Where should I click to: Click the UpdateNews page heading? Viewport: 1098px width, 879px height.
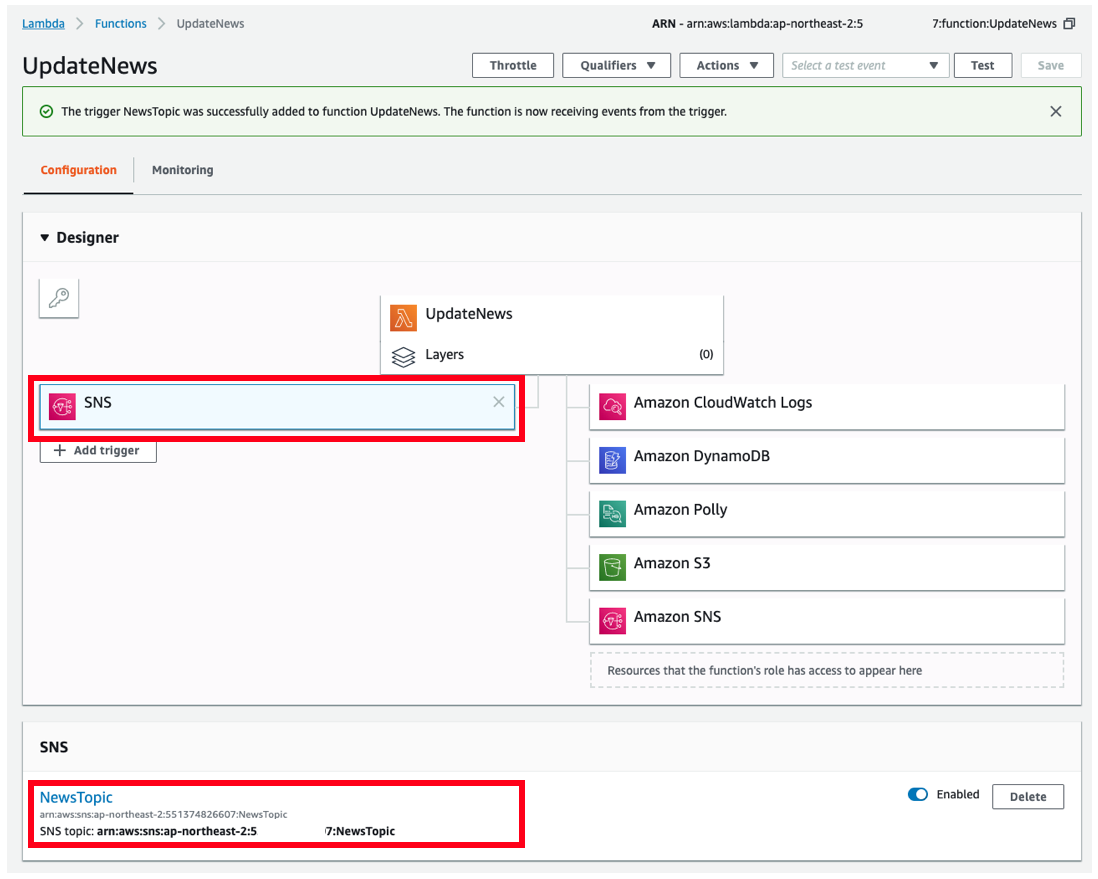[90, 66]
